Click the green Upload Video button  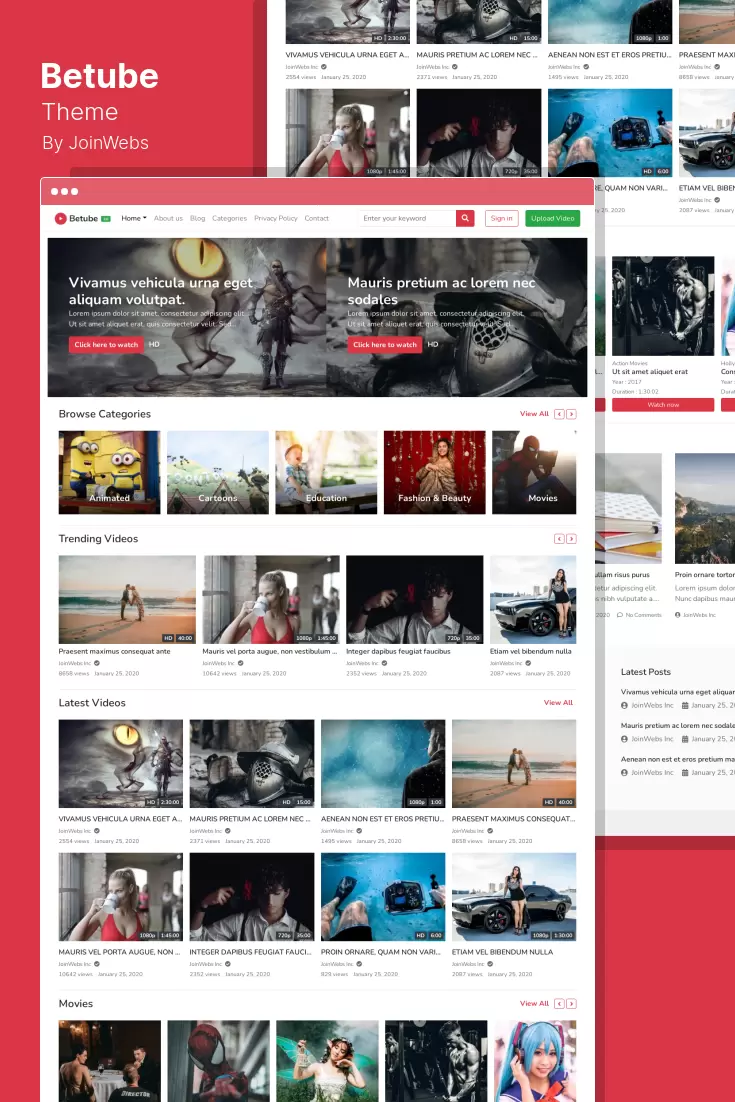[x=552, y=219]
